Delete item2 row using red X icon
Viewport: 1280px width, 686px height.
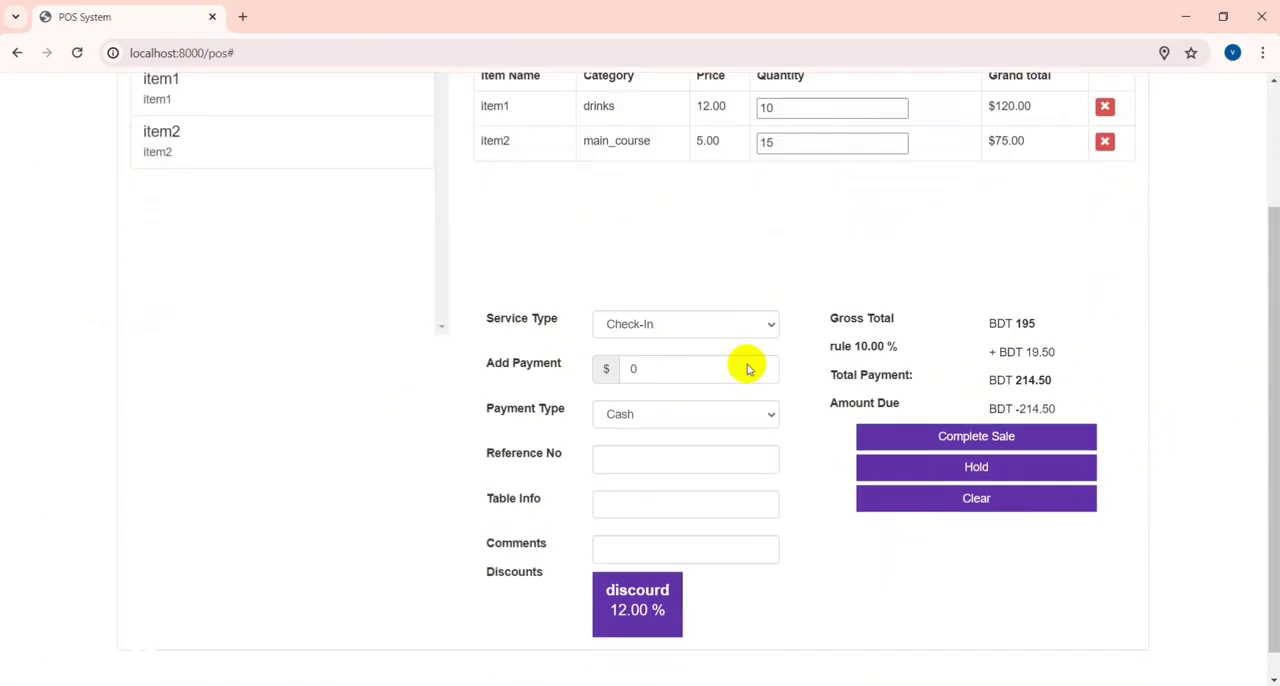1104,142
